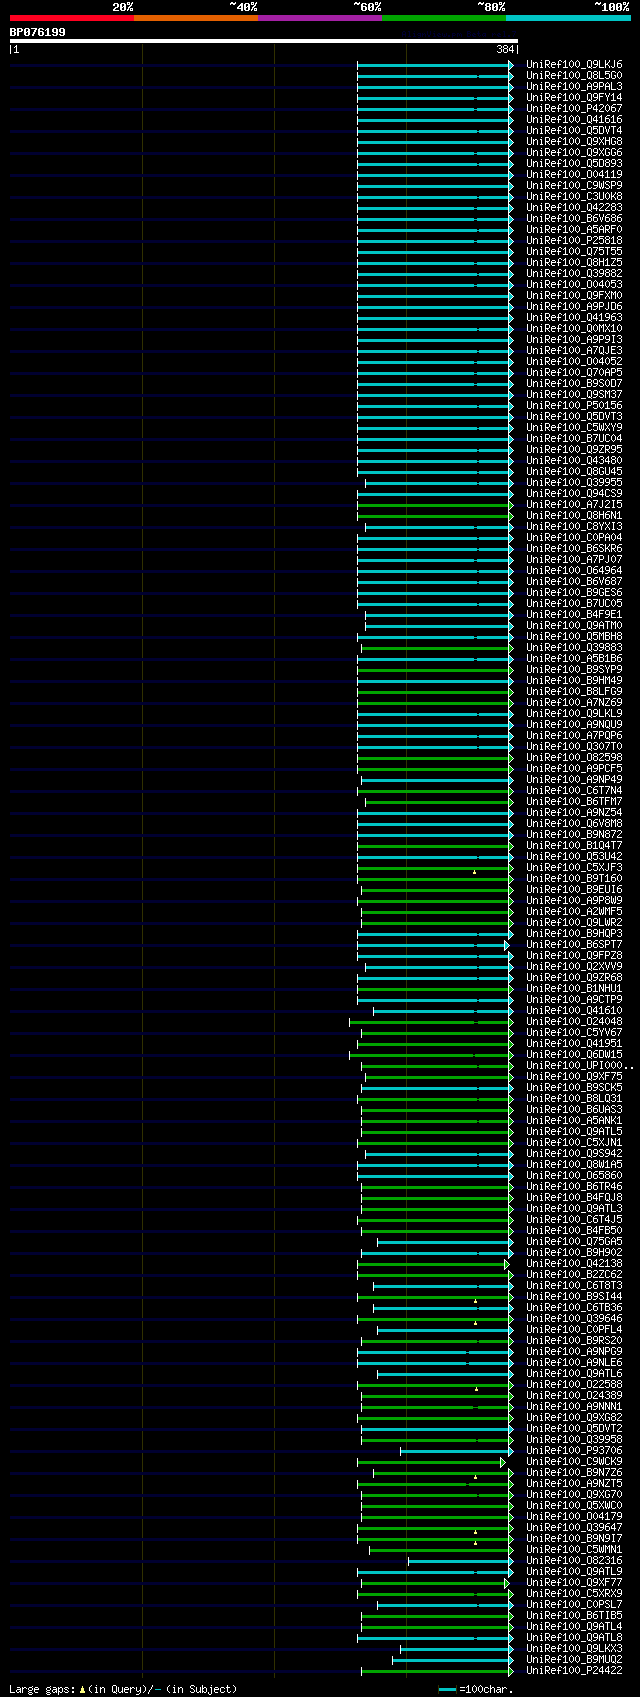Click the label UniRef100_Q39646

[x=574, y=1318]
